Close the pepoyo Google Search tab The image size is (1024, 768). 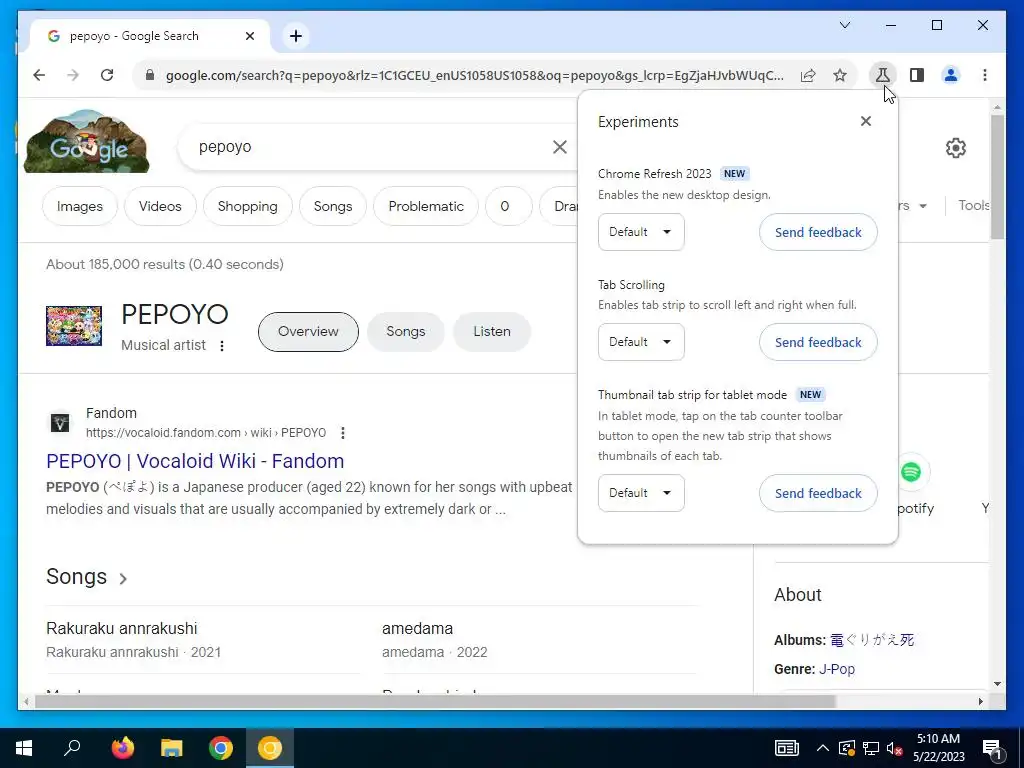pos(249,36)
